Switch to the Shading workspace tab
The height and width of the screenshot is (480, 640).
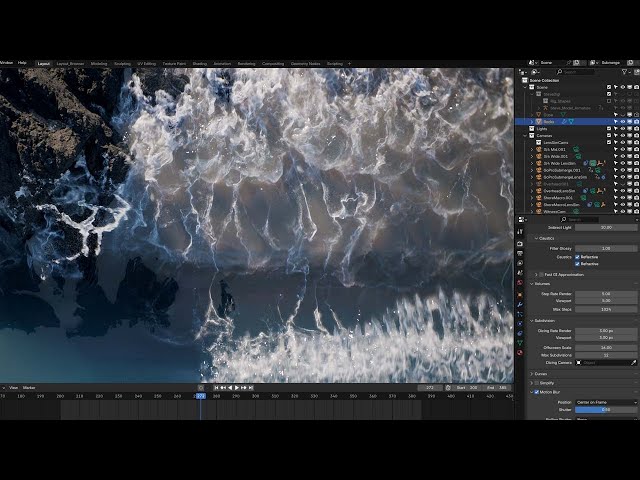(200, 64)
